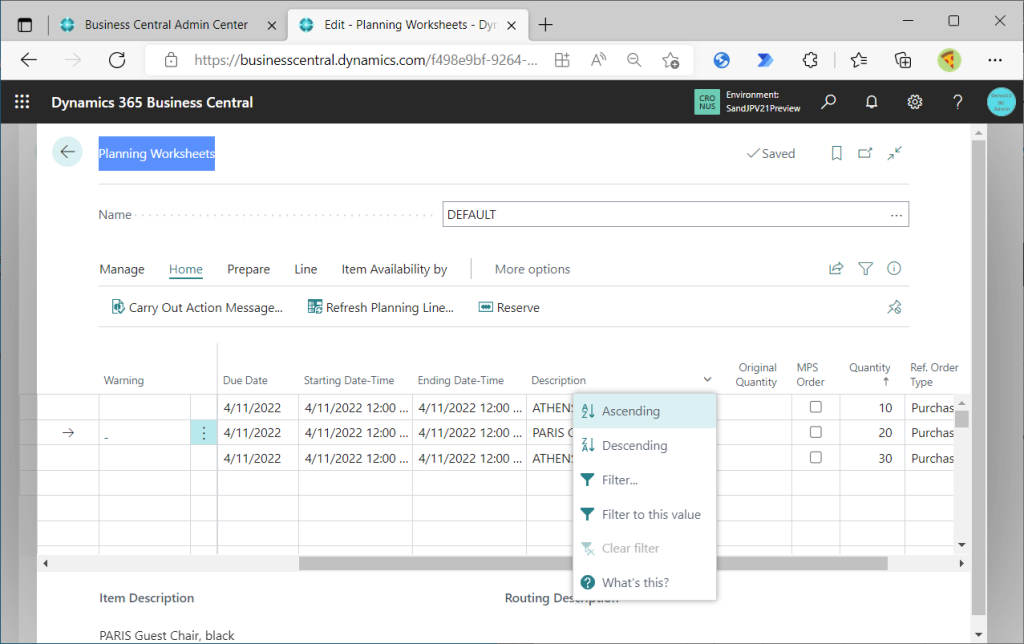
Task: Open browser Settings and more ellipsis
Action: pos(995,60)
